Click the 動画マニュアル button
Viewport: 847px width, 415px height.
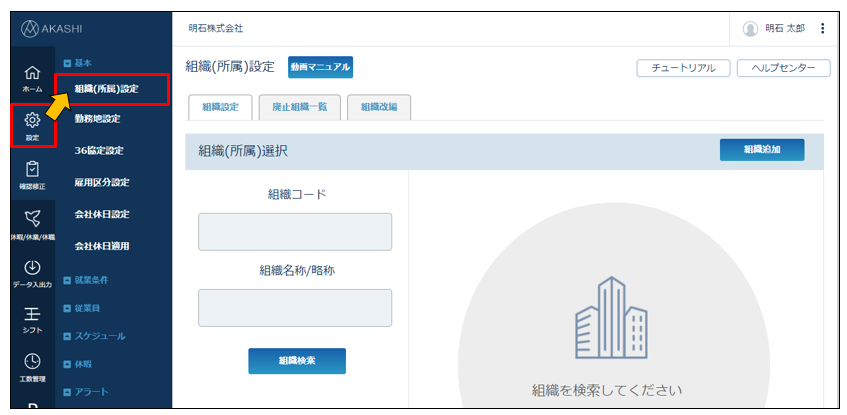click(x=320, y=68)
